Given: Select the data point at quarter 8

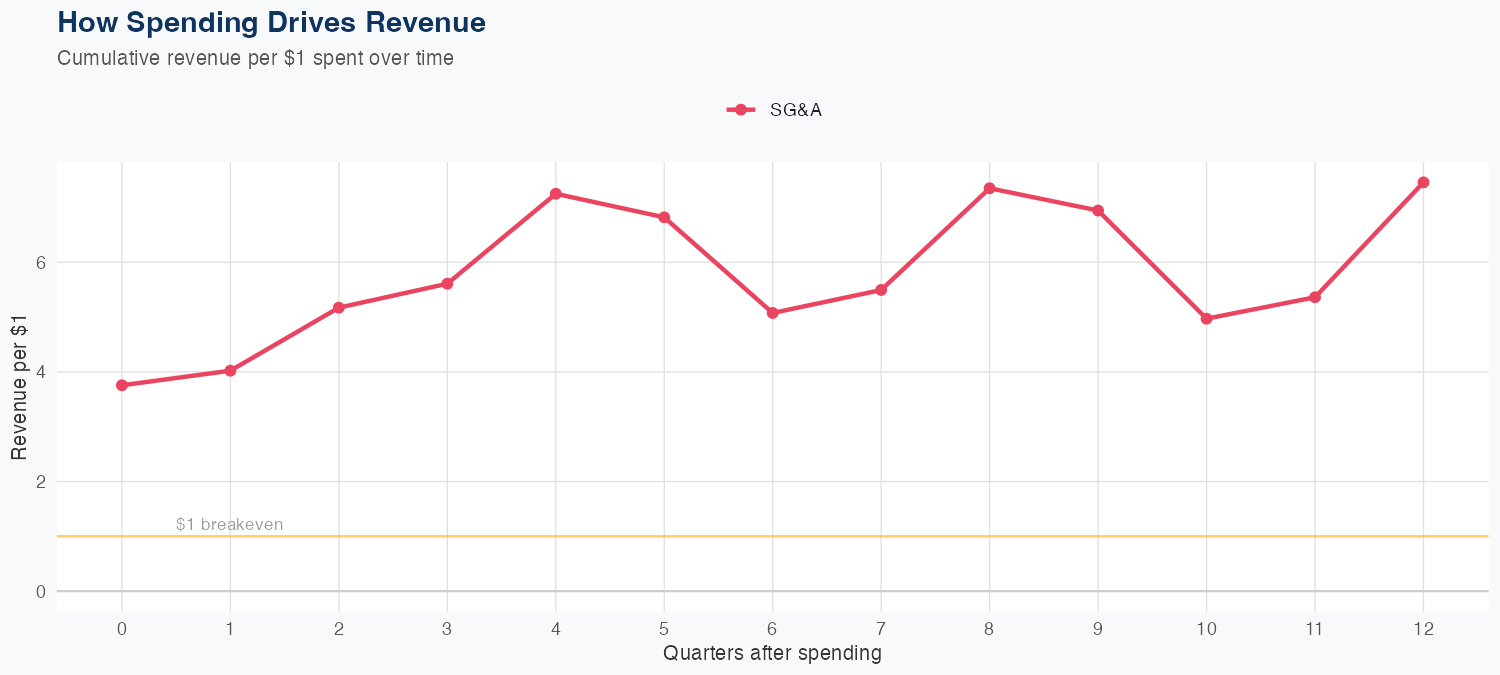Looking at the screenshot, I should (x=989, y=188).
